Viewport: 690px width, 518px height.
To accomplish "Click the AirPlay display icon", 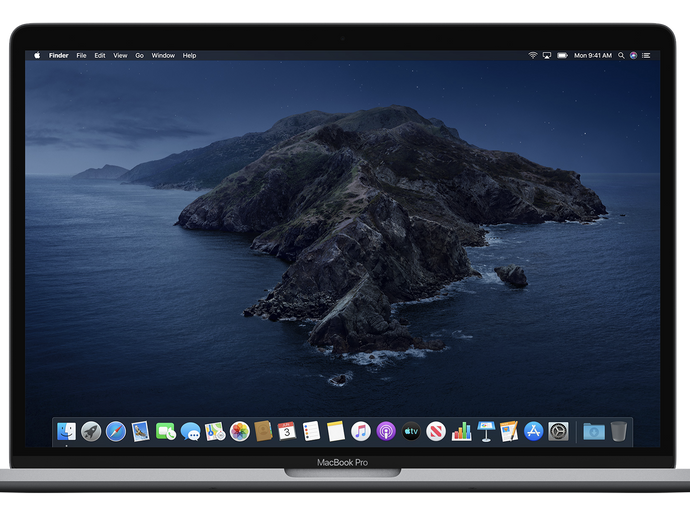I will (x=547, y=55).
